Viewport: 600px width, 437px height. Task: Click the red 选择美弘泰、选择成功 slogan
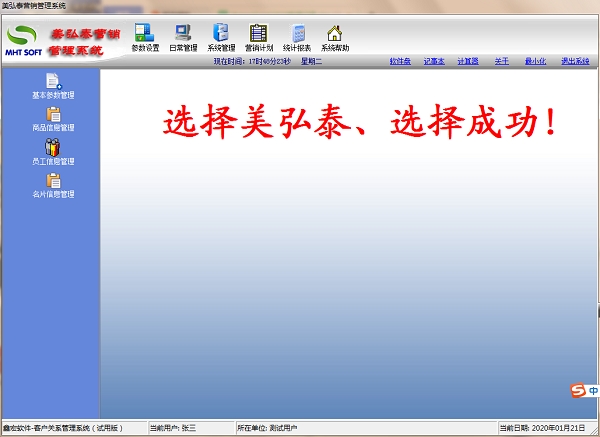(x=360, y=122)
